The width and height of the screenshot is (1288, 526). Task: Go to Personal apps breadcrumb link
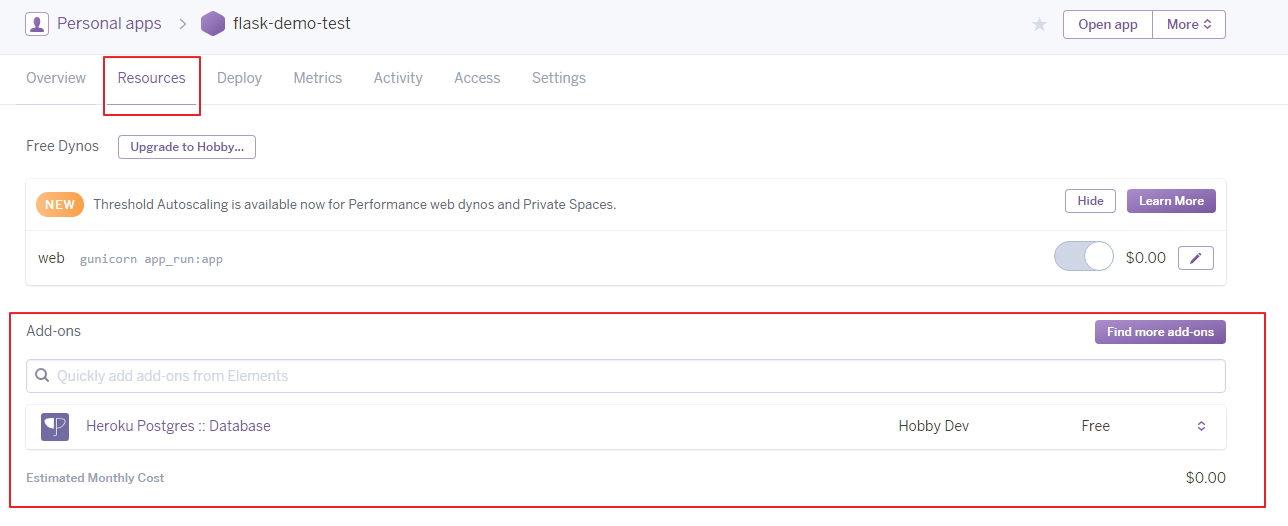109,23
